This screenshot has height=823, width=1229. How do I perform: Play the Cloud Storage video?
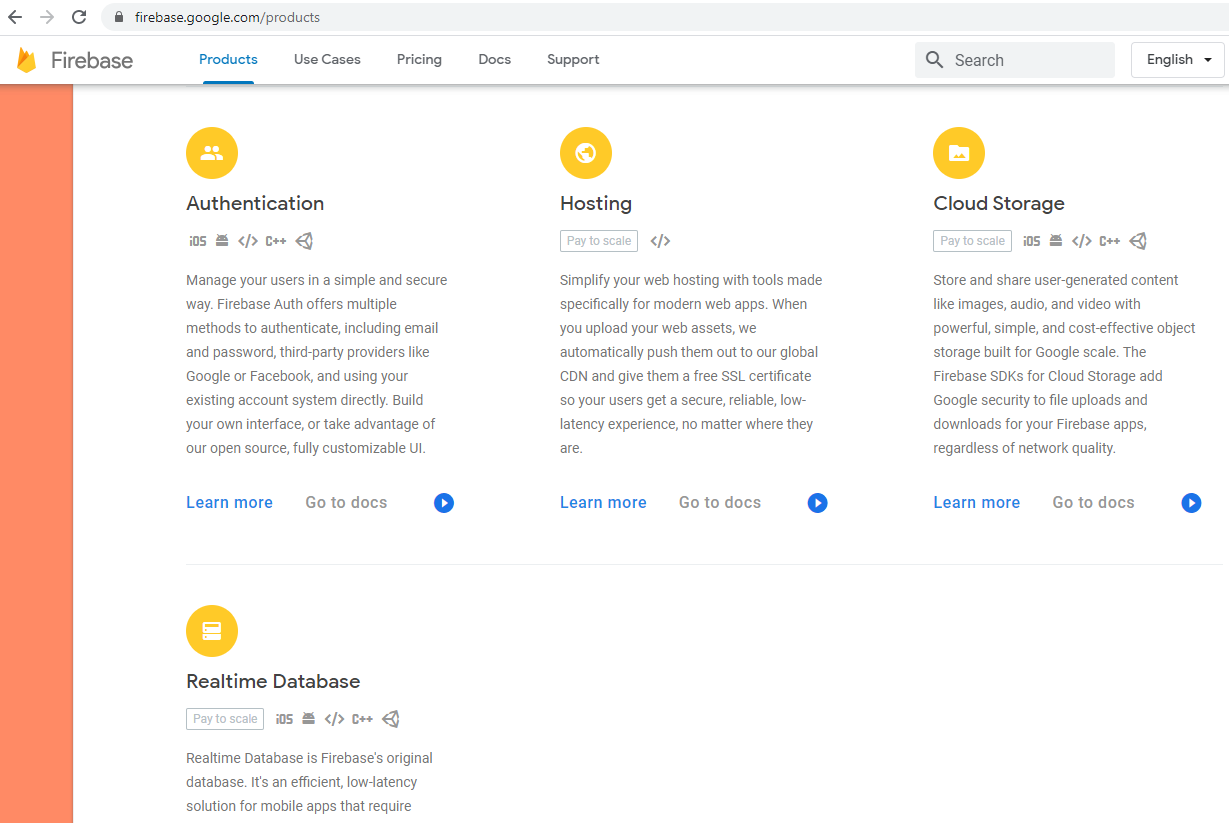[1191, 503]
